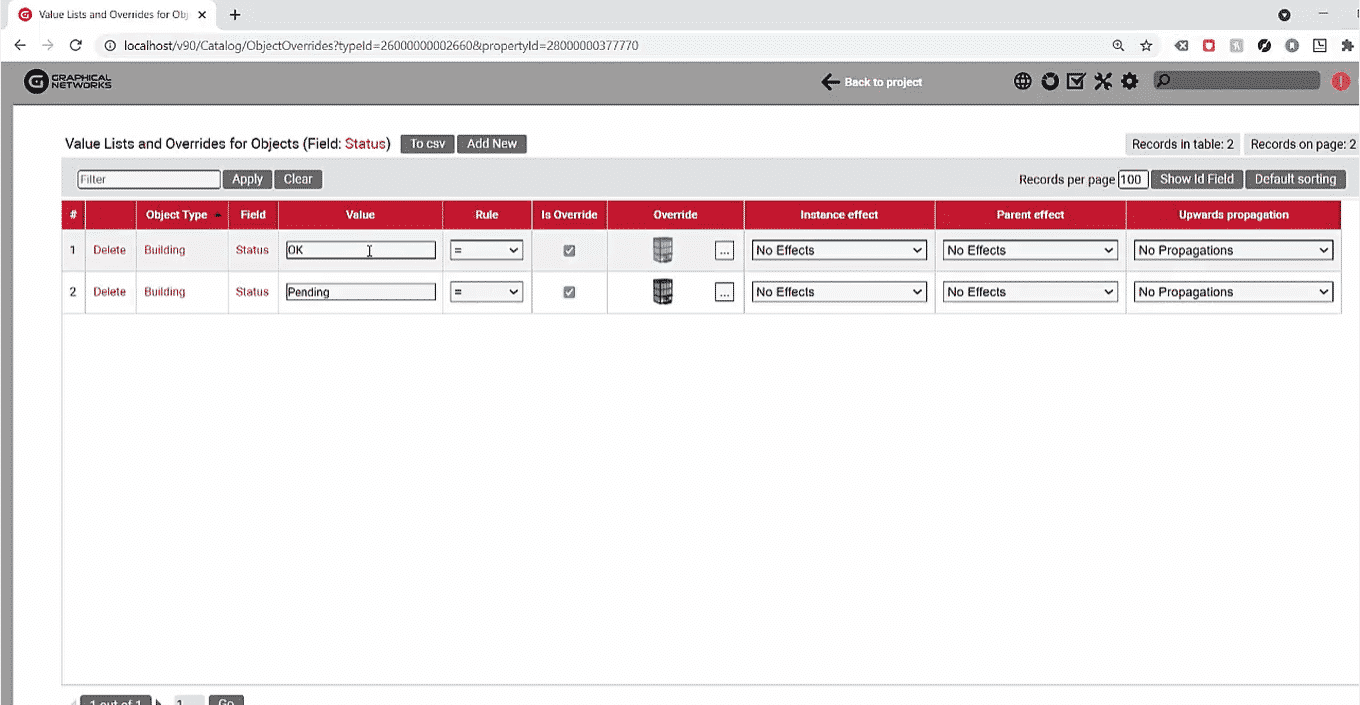
Task: Click the Instance effect column header
Action: (x=839, y=215)
